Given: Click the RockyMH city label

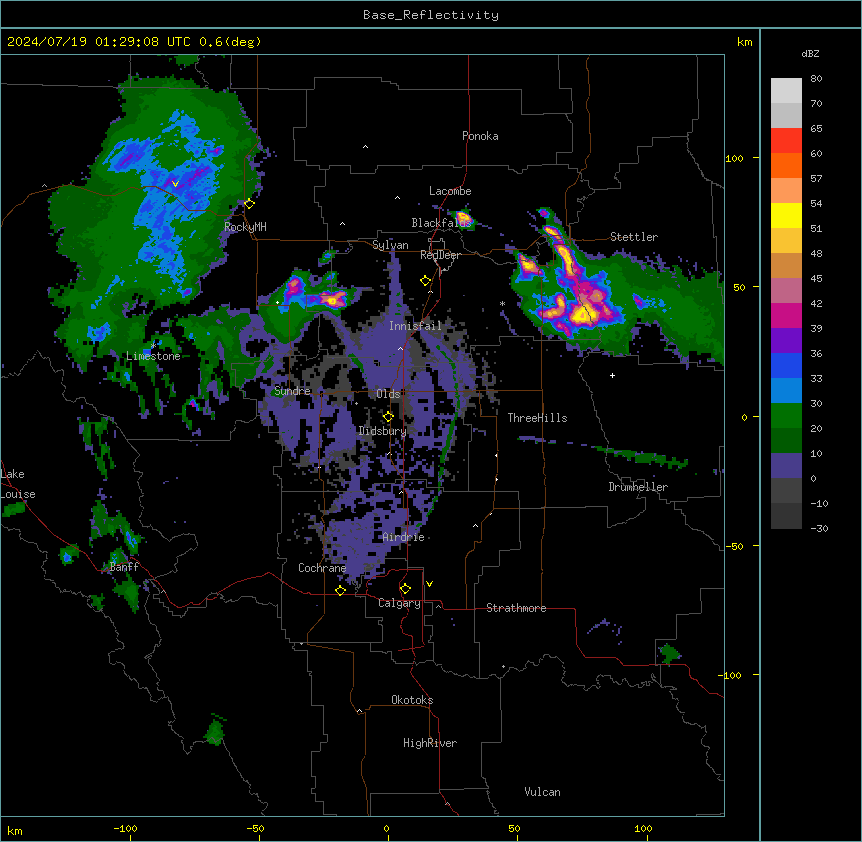Looking at the screenshot, I should tap(245, 226).
